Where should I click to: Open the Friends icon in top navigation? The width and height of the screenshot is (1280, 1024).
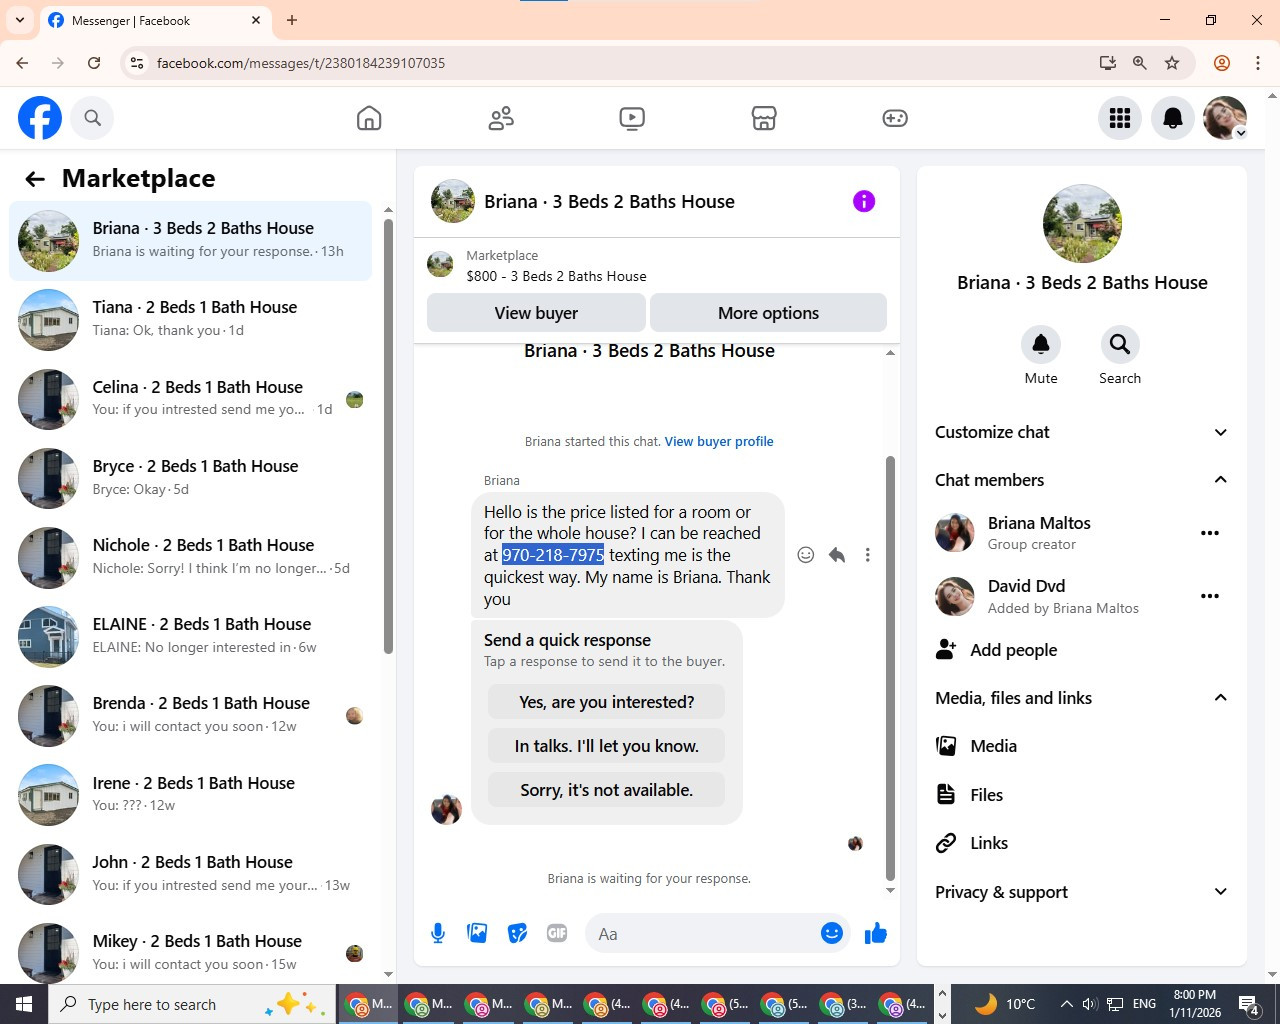coord(501,118)
